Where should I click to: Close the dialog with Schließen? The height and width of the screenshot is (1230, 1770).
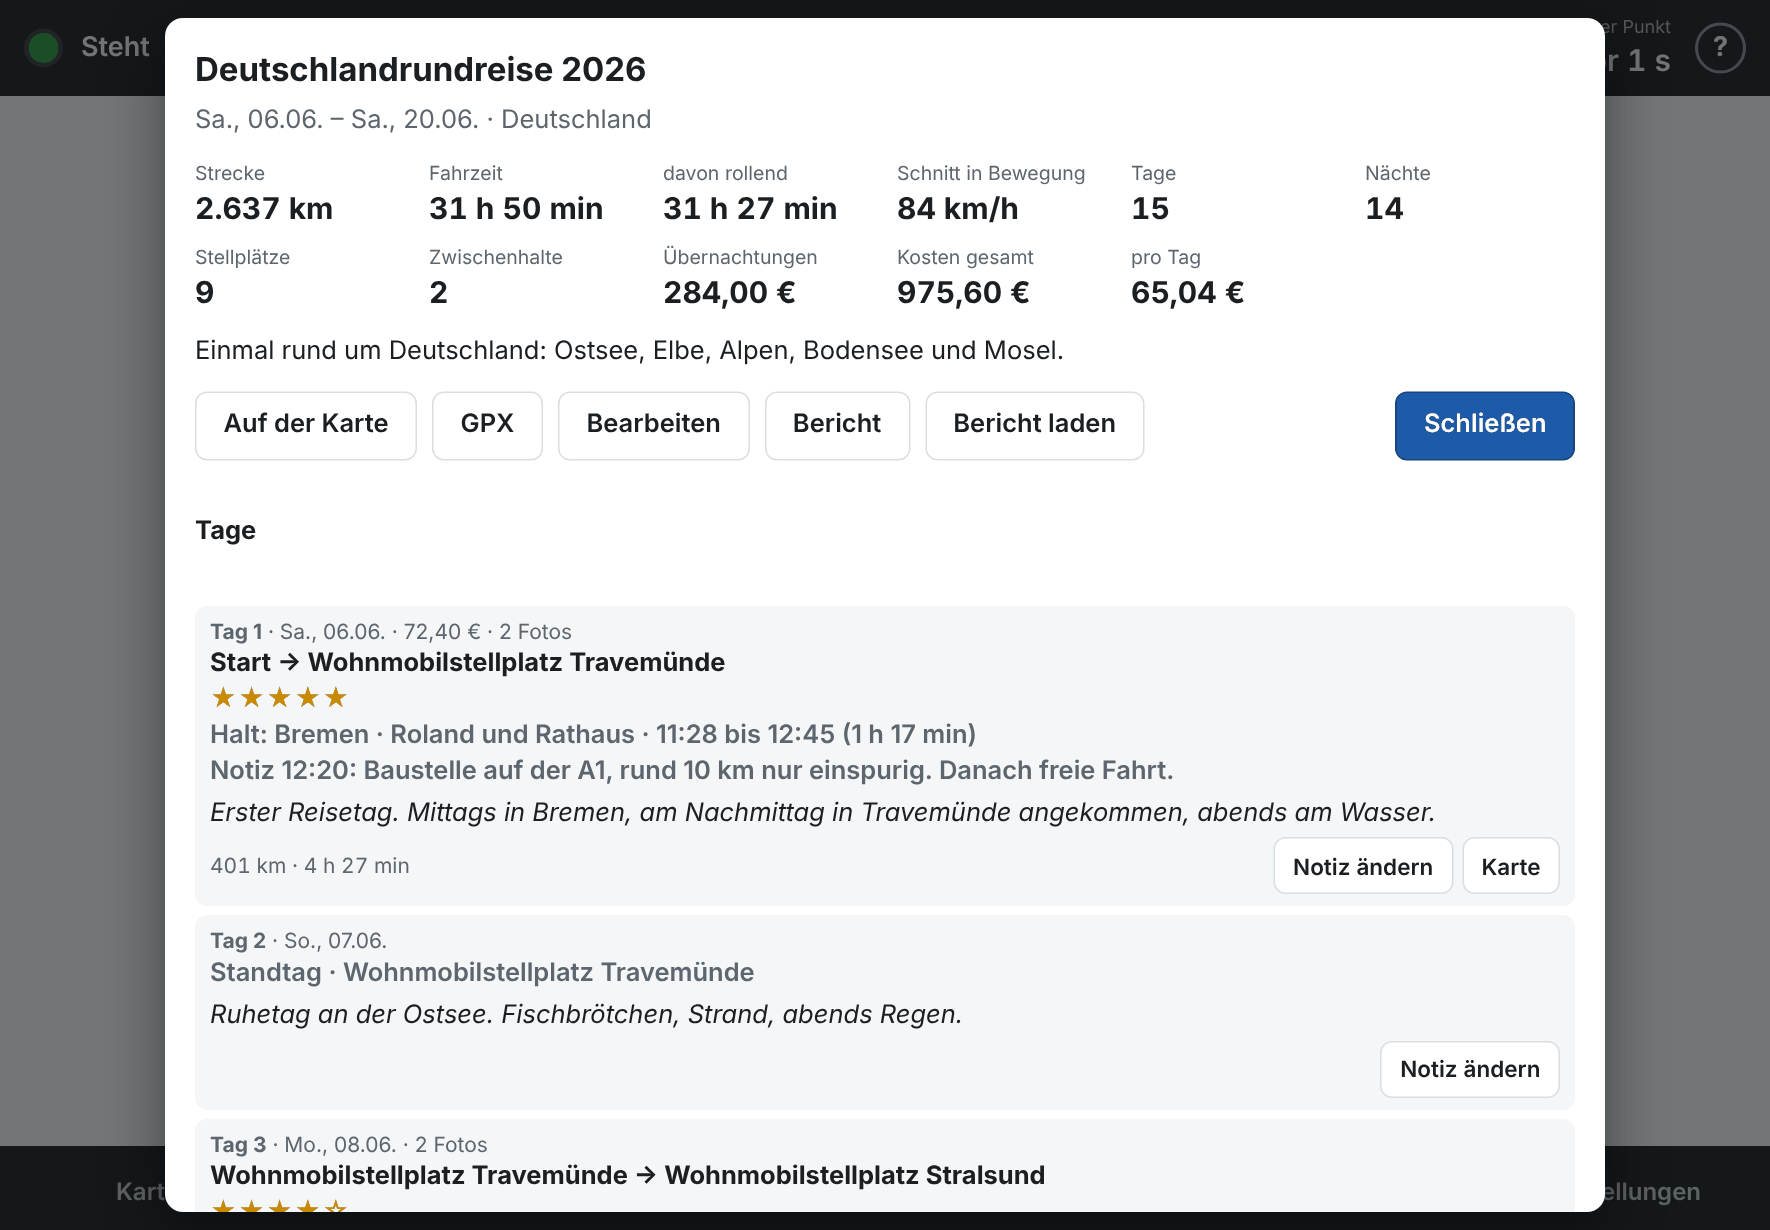pos(1484,425)
